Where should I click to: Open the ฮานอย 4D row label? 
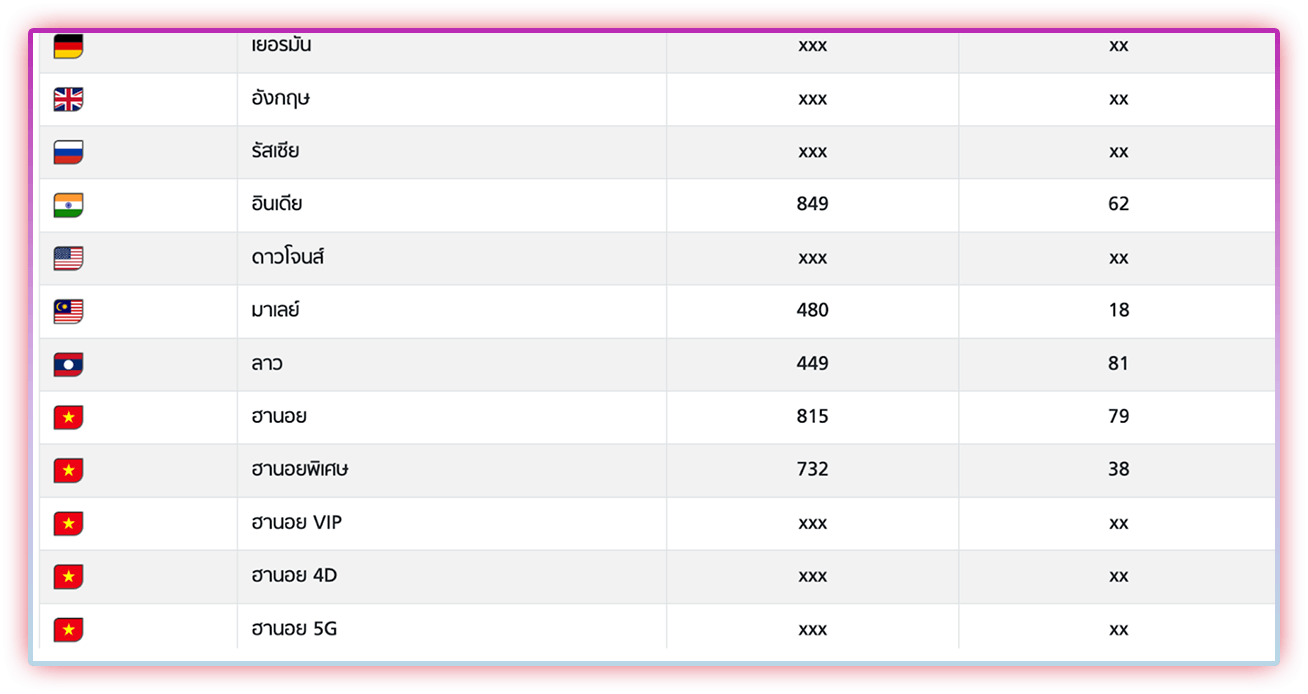click(x=294, y=576)
